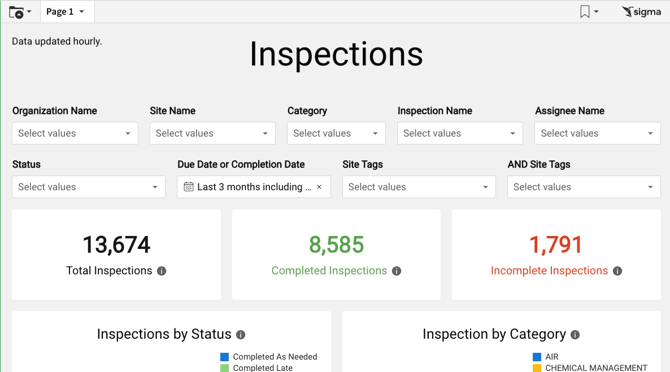Open the folder history icon menu

click(x=20, y=12)
